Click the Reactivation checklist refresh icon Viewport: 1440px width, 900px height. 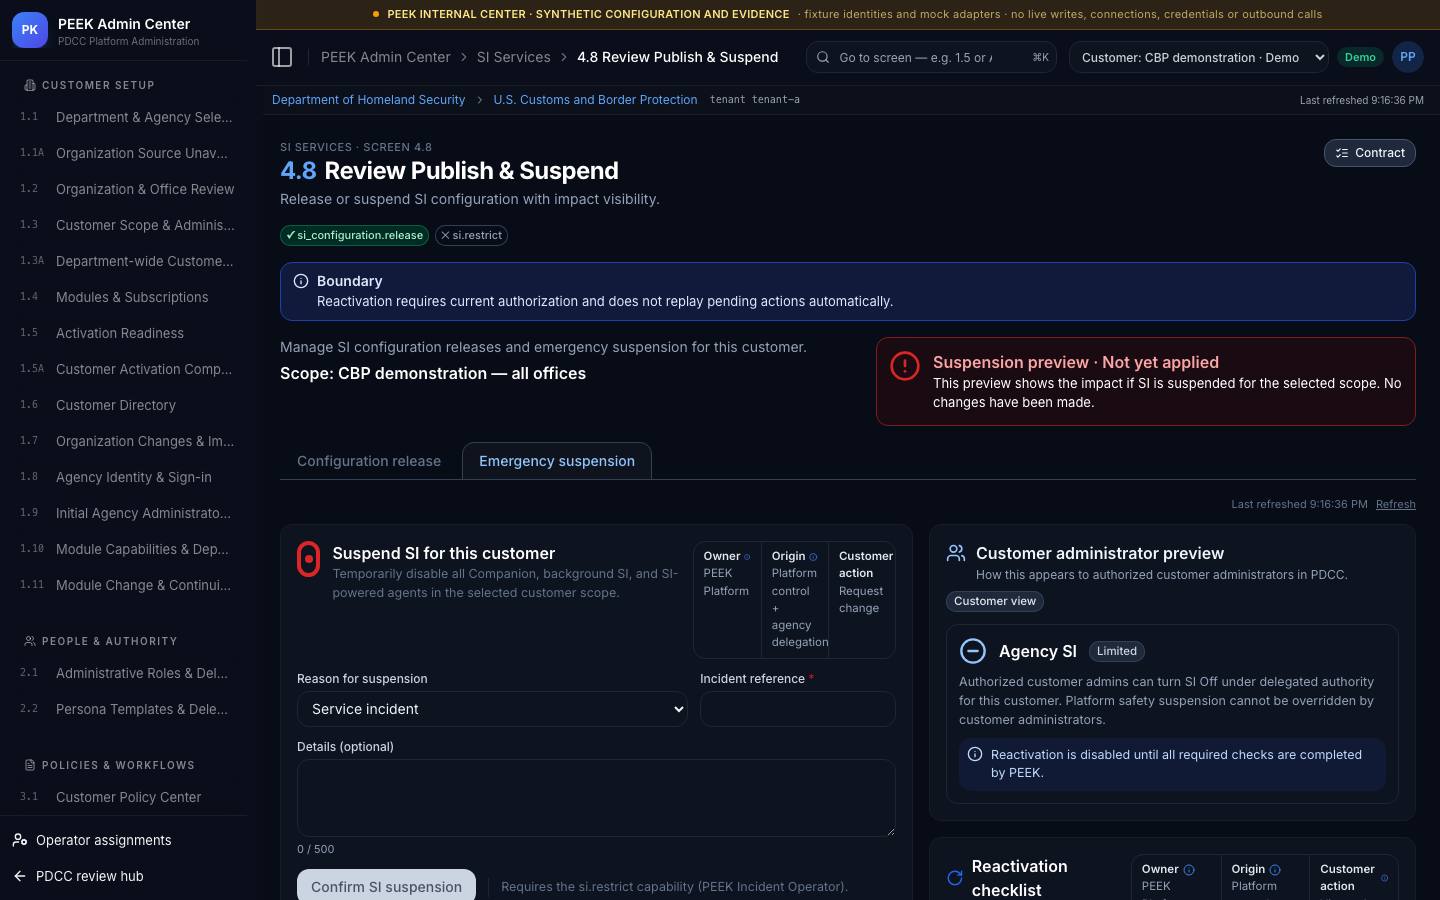[955, 878]
